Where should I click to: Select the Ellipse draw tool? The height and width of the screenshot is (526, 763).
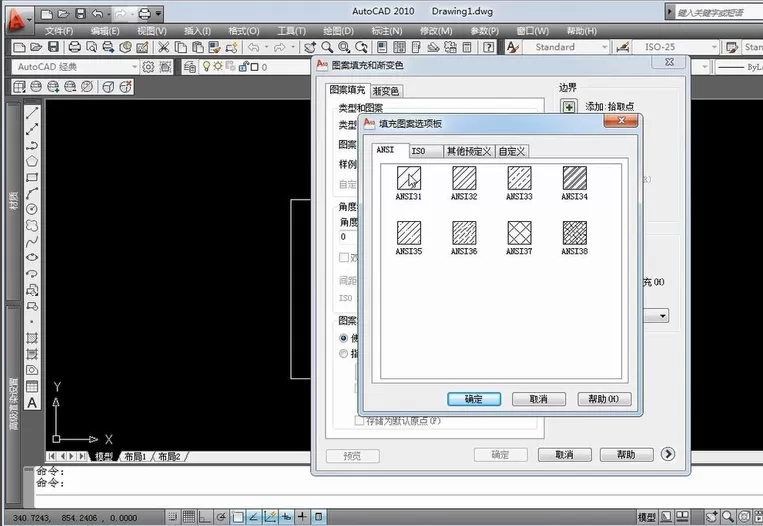click(32, 257)
